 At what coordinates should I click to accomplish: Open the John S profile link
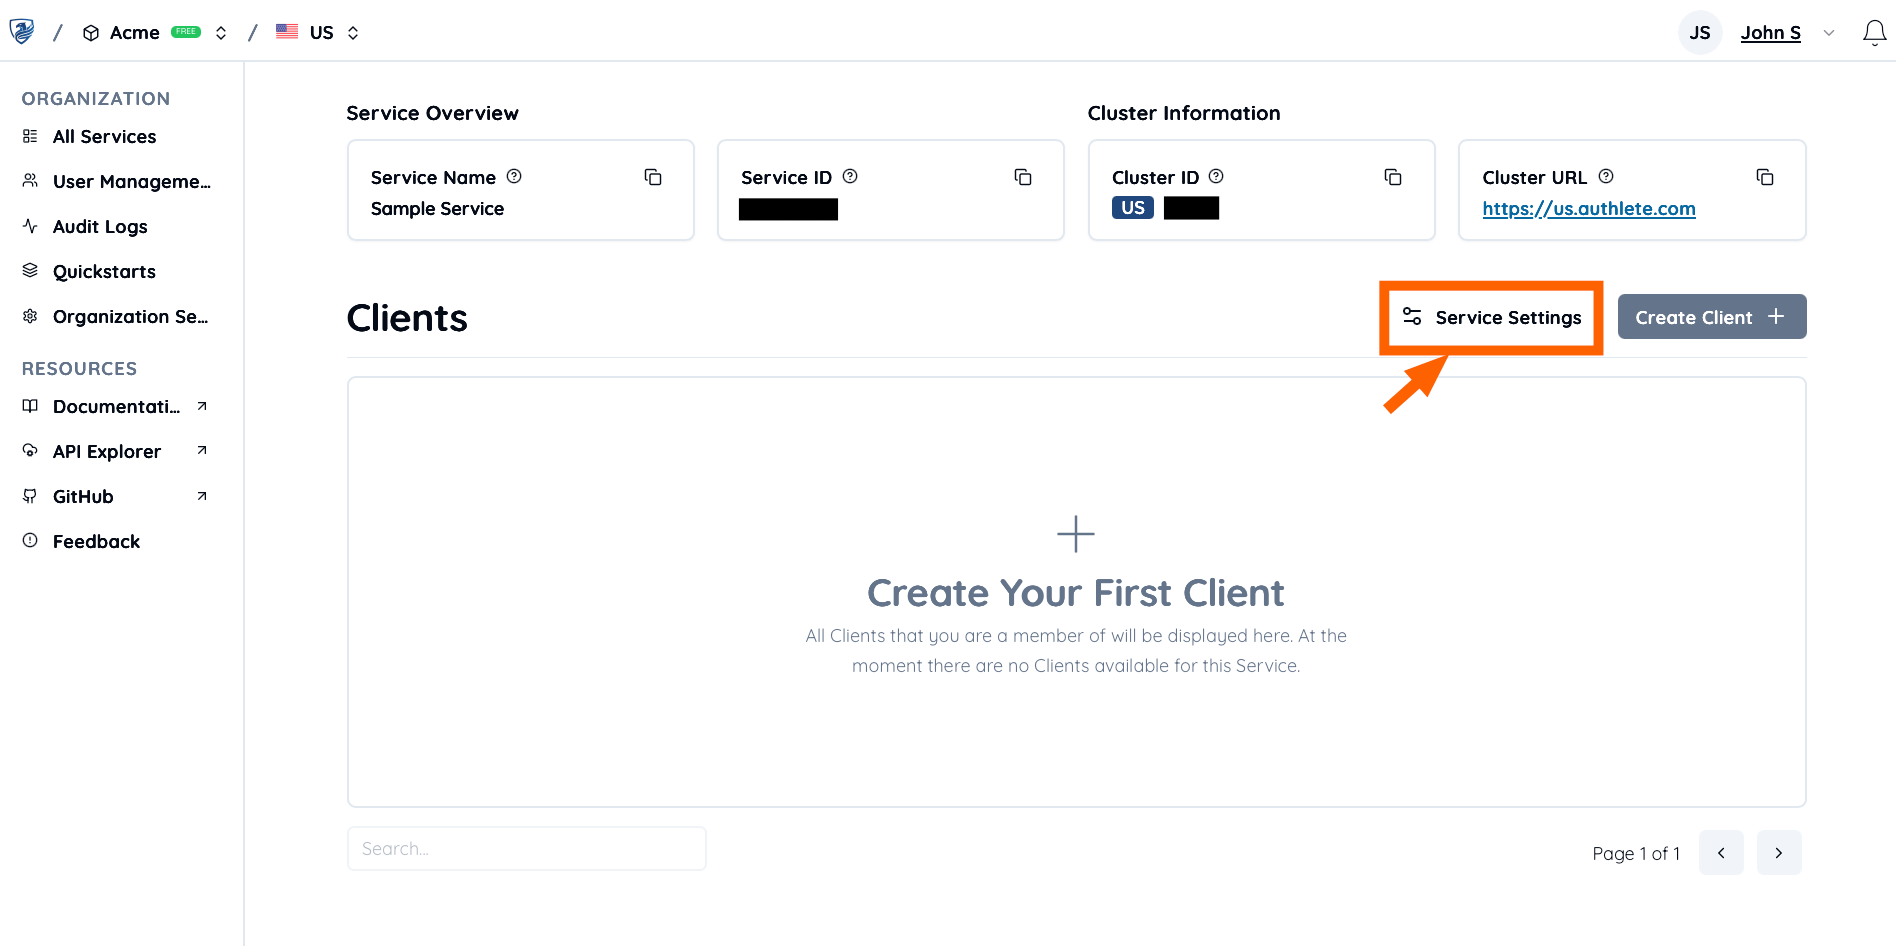1770,33
